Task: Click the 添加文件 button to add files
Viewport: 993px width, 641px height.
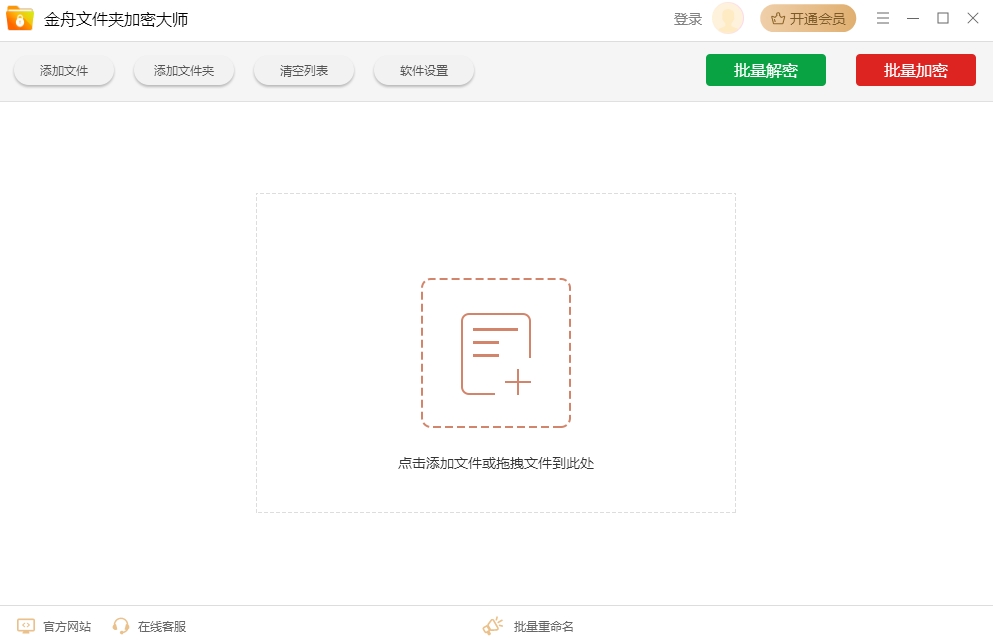Action: 63,70
